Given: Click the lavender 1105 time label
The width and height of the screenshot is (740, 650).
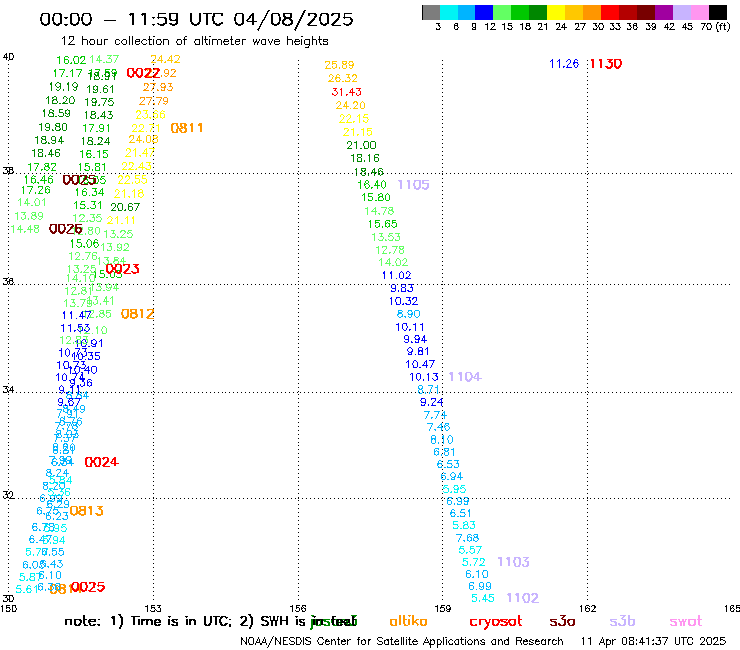Looking at the screenshot, I should click(x=413, y=185).
